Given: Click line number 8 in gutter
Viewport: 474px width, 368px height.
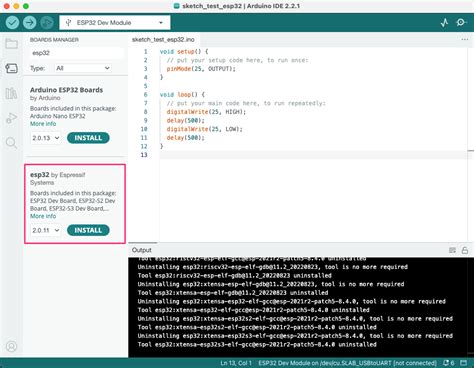Looking at the screenshot, I should [x=145, y=112].
